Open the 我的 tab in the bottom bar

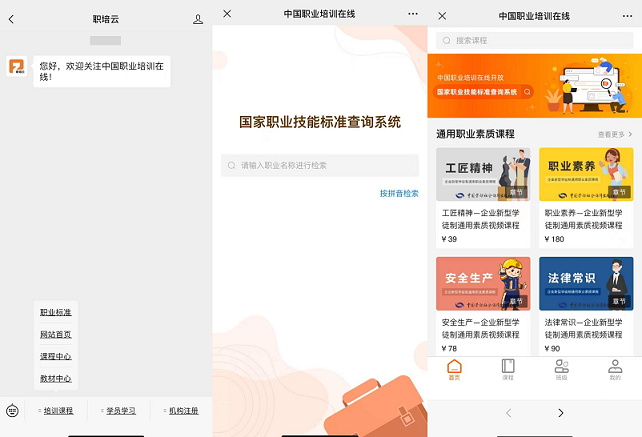(615, 369)
